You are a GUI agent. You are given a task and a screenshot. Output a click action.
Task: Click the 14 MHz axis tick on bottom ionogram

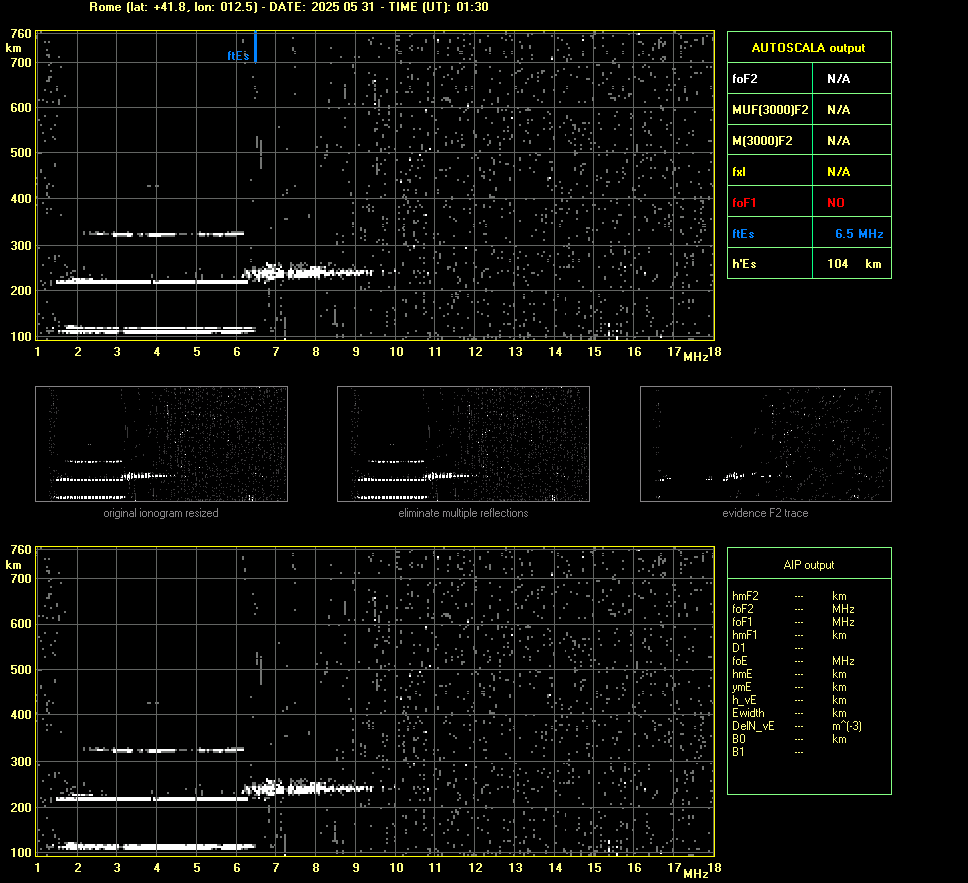[555, 868]
